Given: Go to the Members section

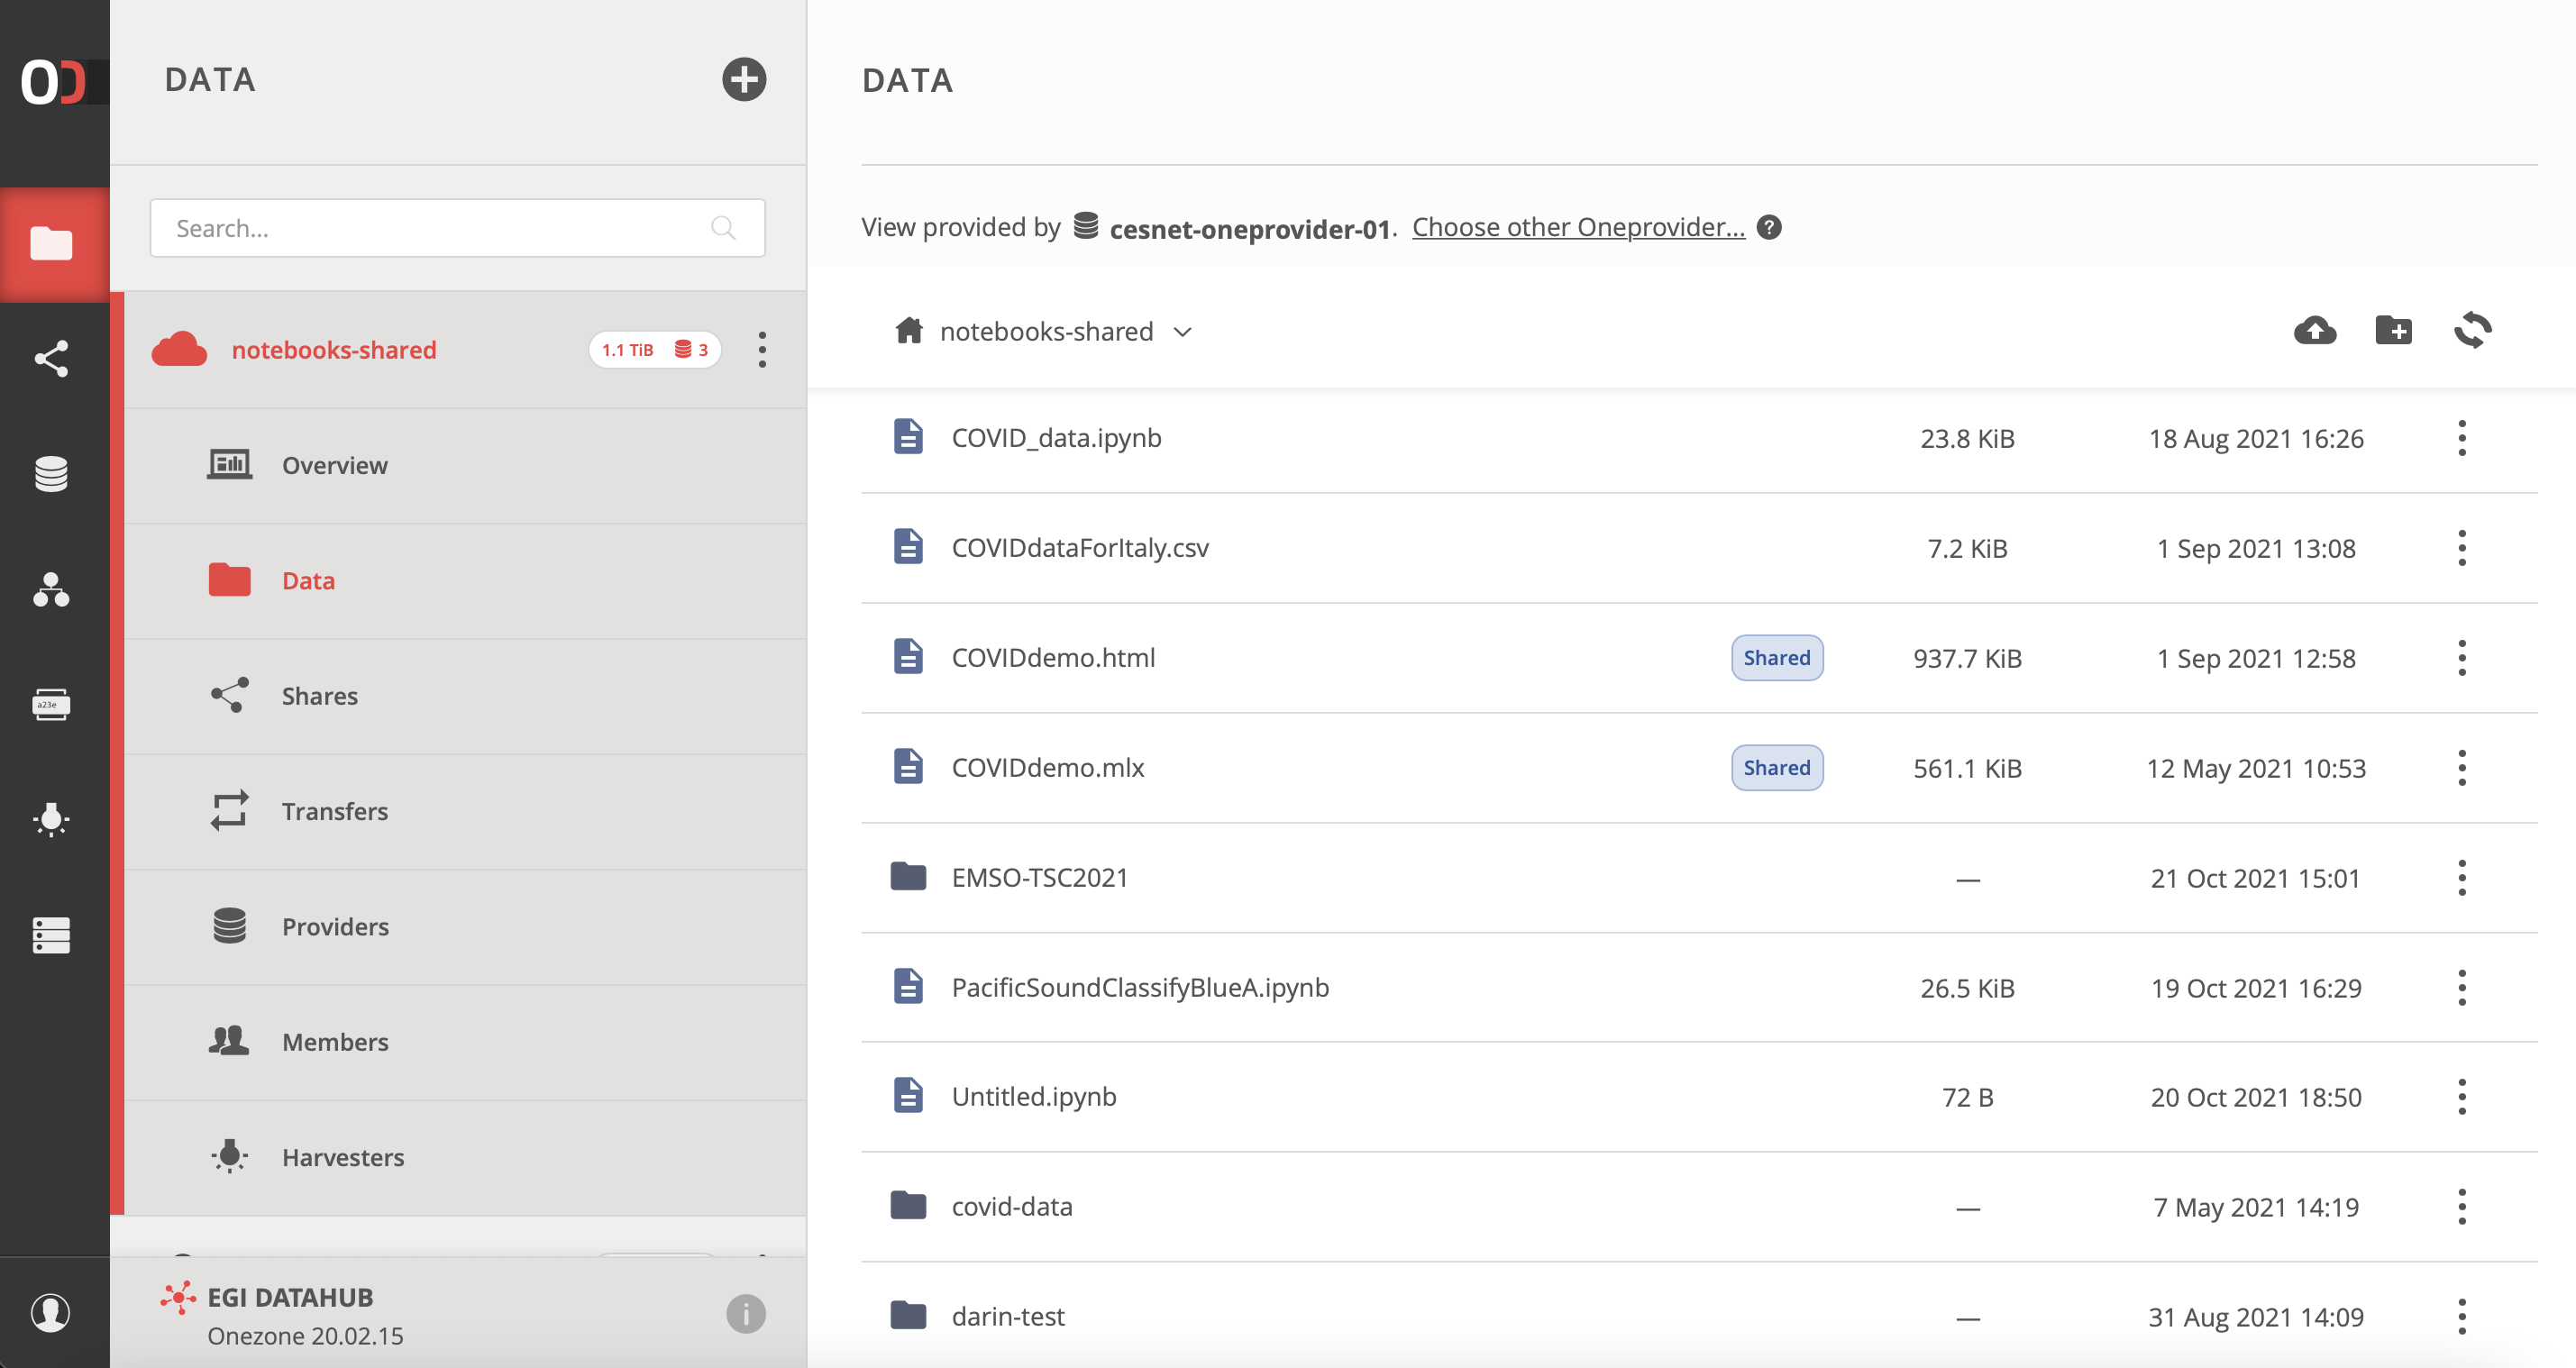Looking at the screenshot, I should [335, 1041].
